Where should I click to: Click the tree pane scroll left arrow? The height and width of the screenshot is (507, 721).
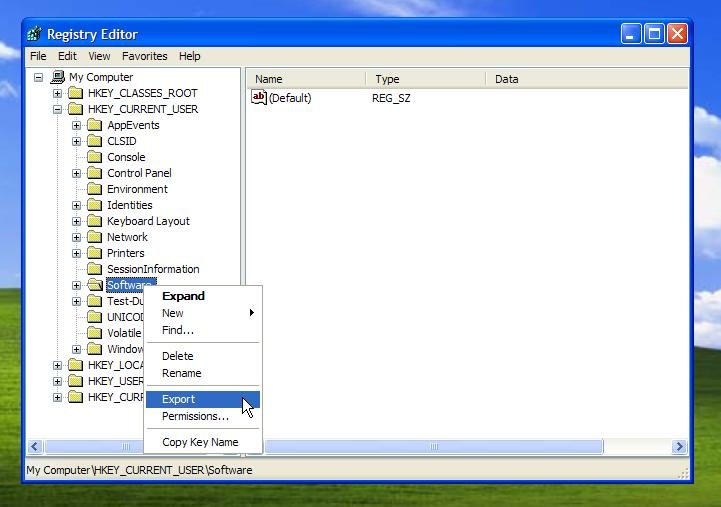tap(35, 446)
